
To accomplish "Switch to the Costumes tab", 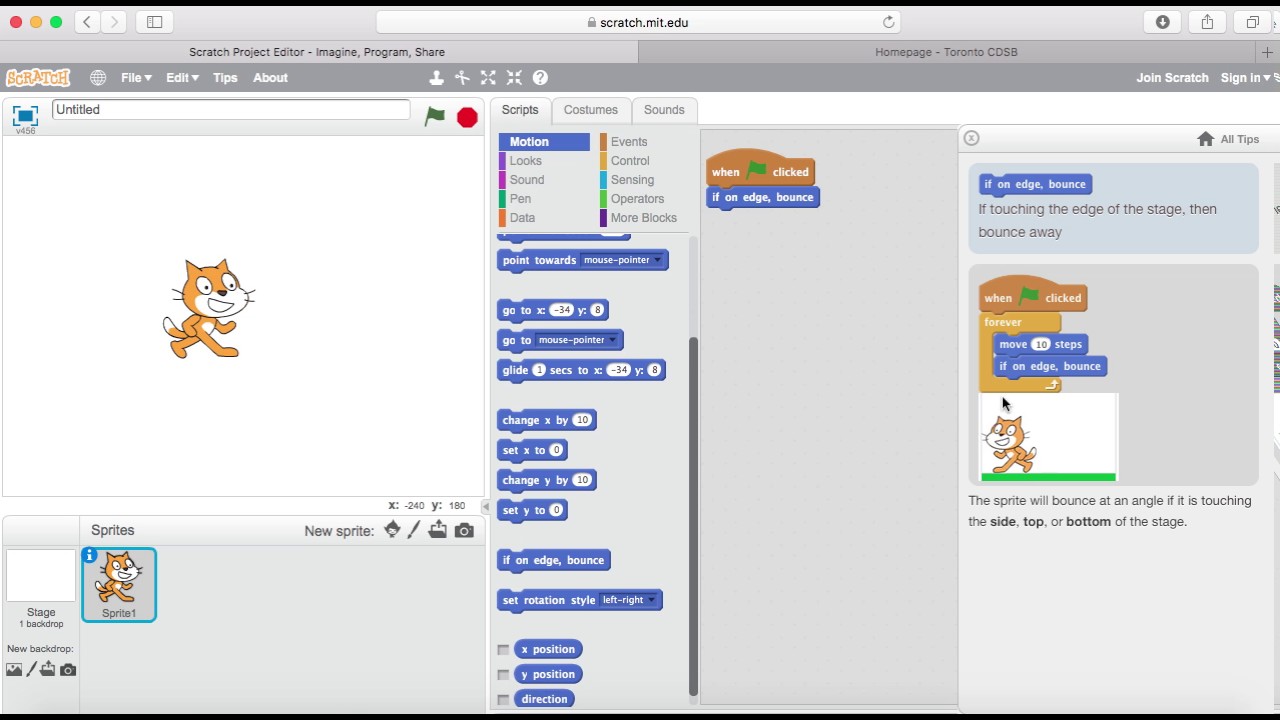I will tap(590, 110).
